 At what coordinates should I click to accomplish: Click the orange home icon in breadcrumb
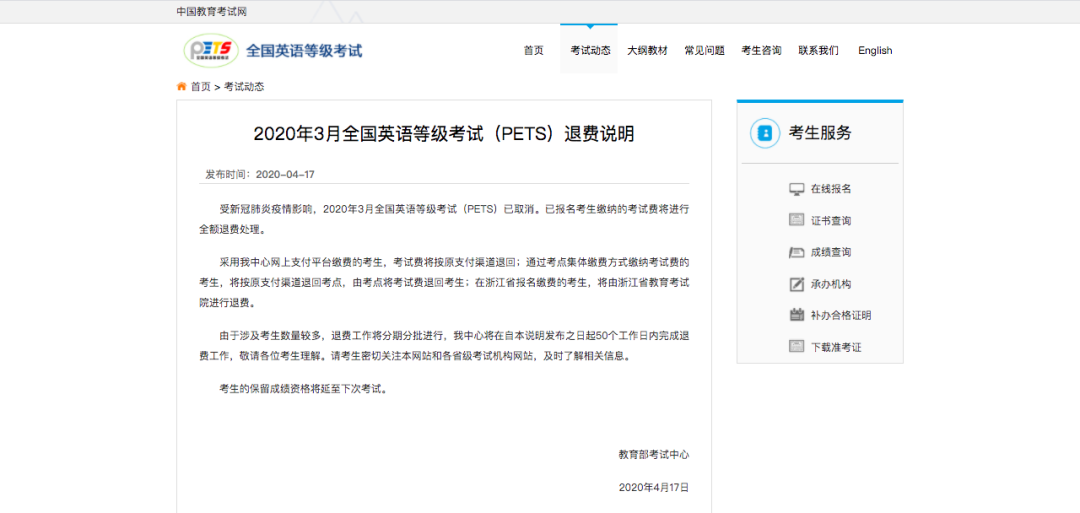tap(182, 87)
